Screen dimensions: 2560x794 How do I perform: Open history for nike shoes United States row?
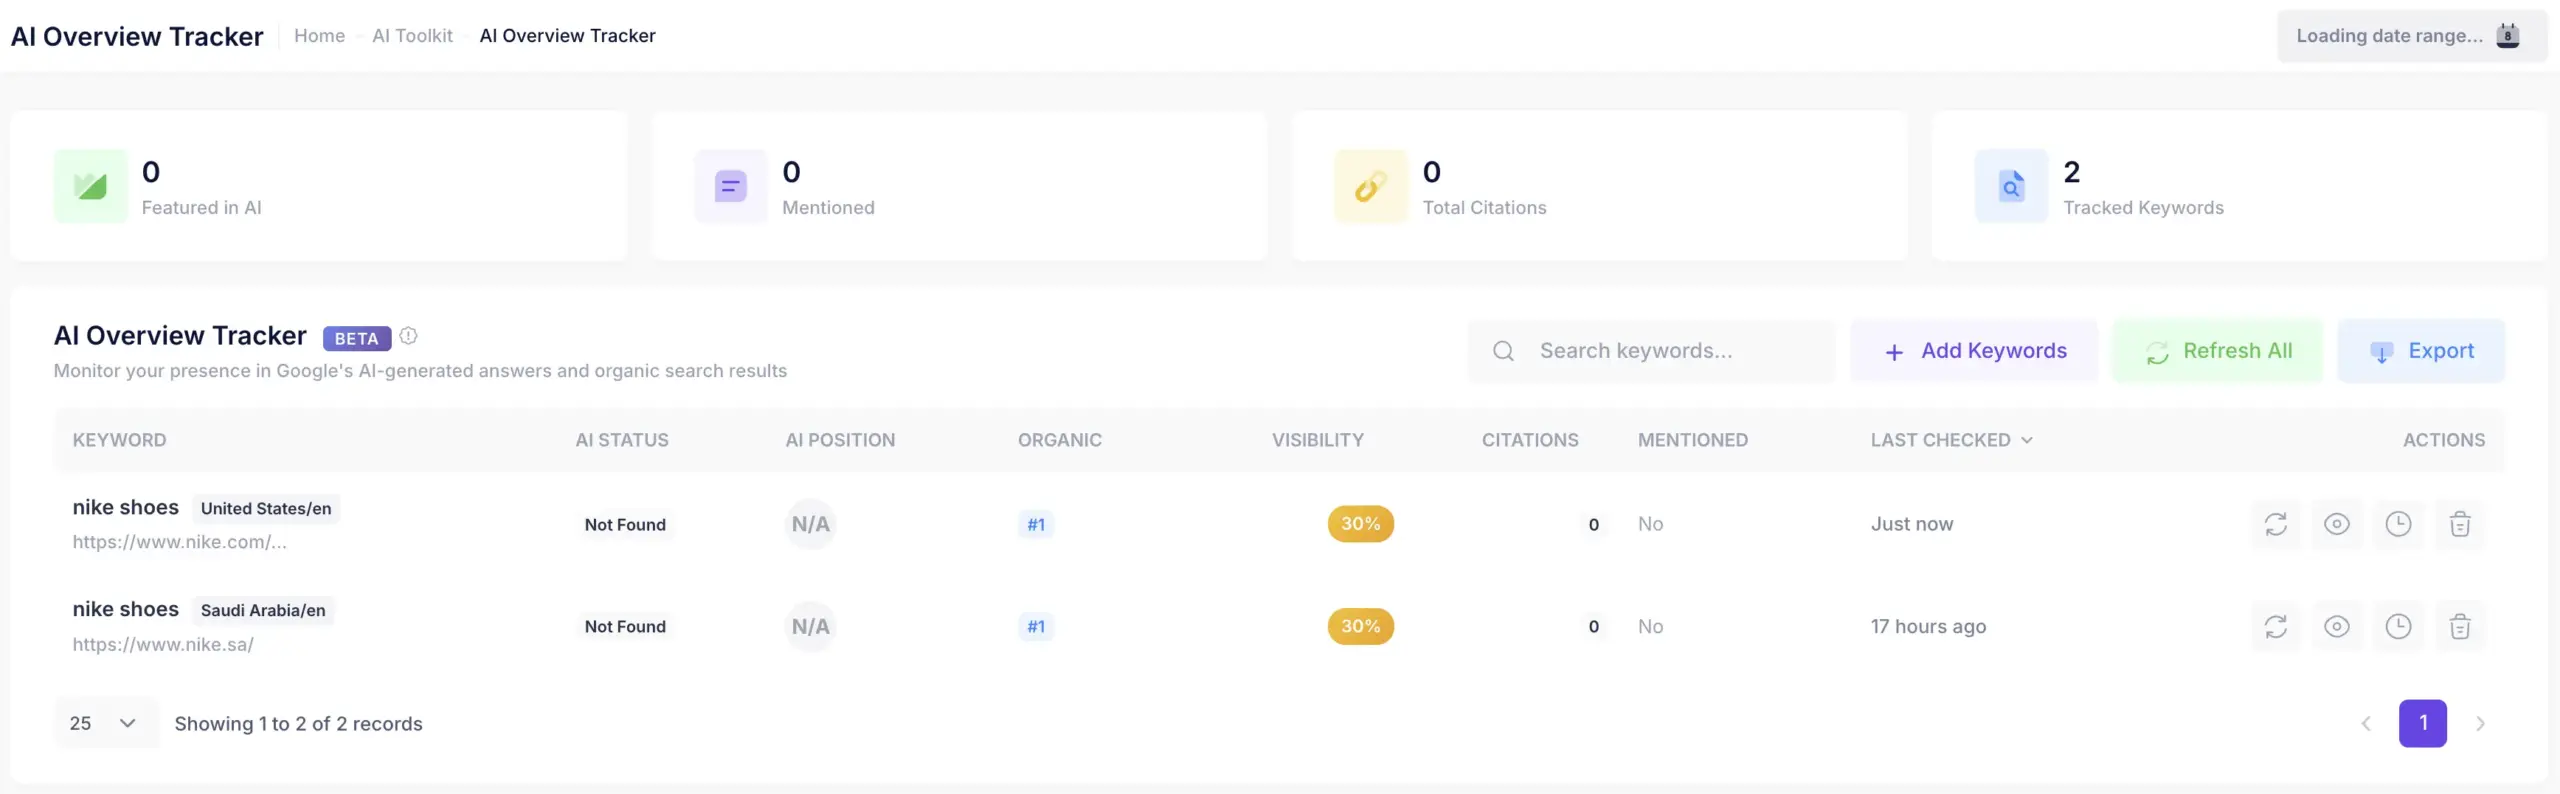point(2398,524)
